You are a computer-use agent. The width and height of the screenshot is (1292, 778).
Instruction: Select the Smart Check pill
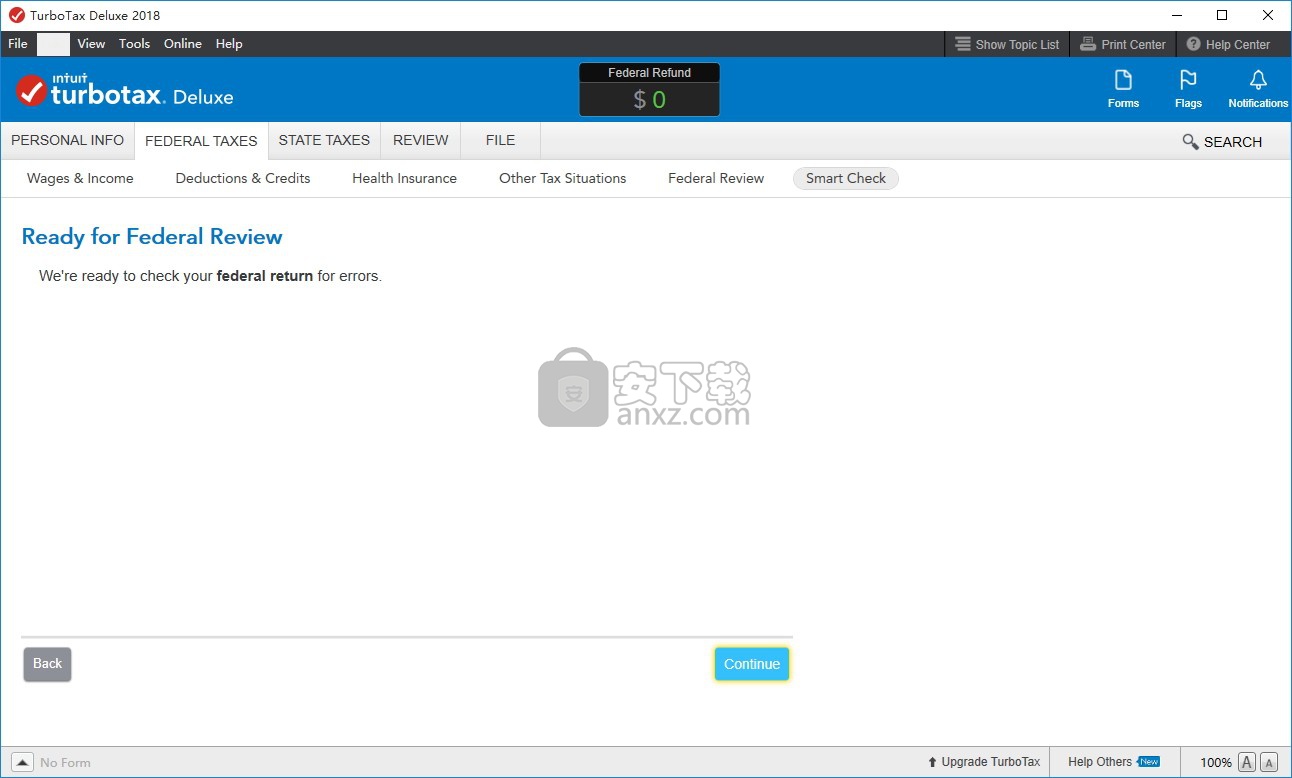pos(846,178)
